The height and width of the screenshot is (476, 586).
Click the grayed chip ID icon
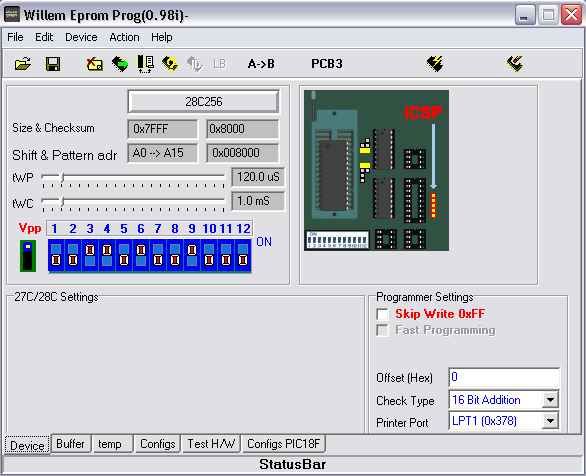[x=194, y=64]
